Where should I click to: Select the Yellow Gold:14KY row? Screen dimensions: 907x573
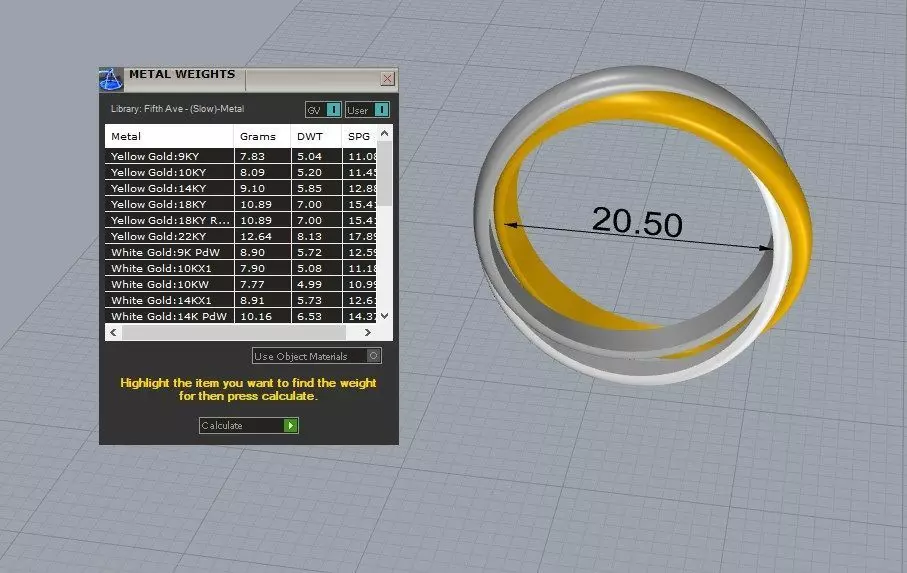[x=241, y=188]
